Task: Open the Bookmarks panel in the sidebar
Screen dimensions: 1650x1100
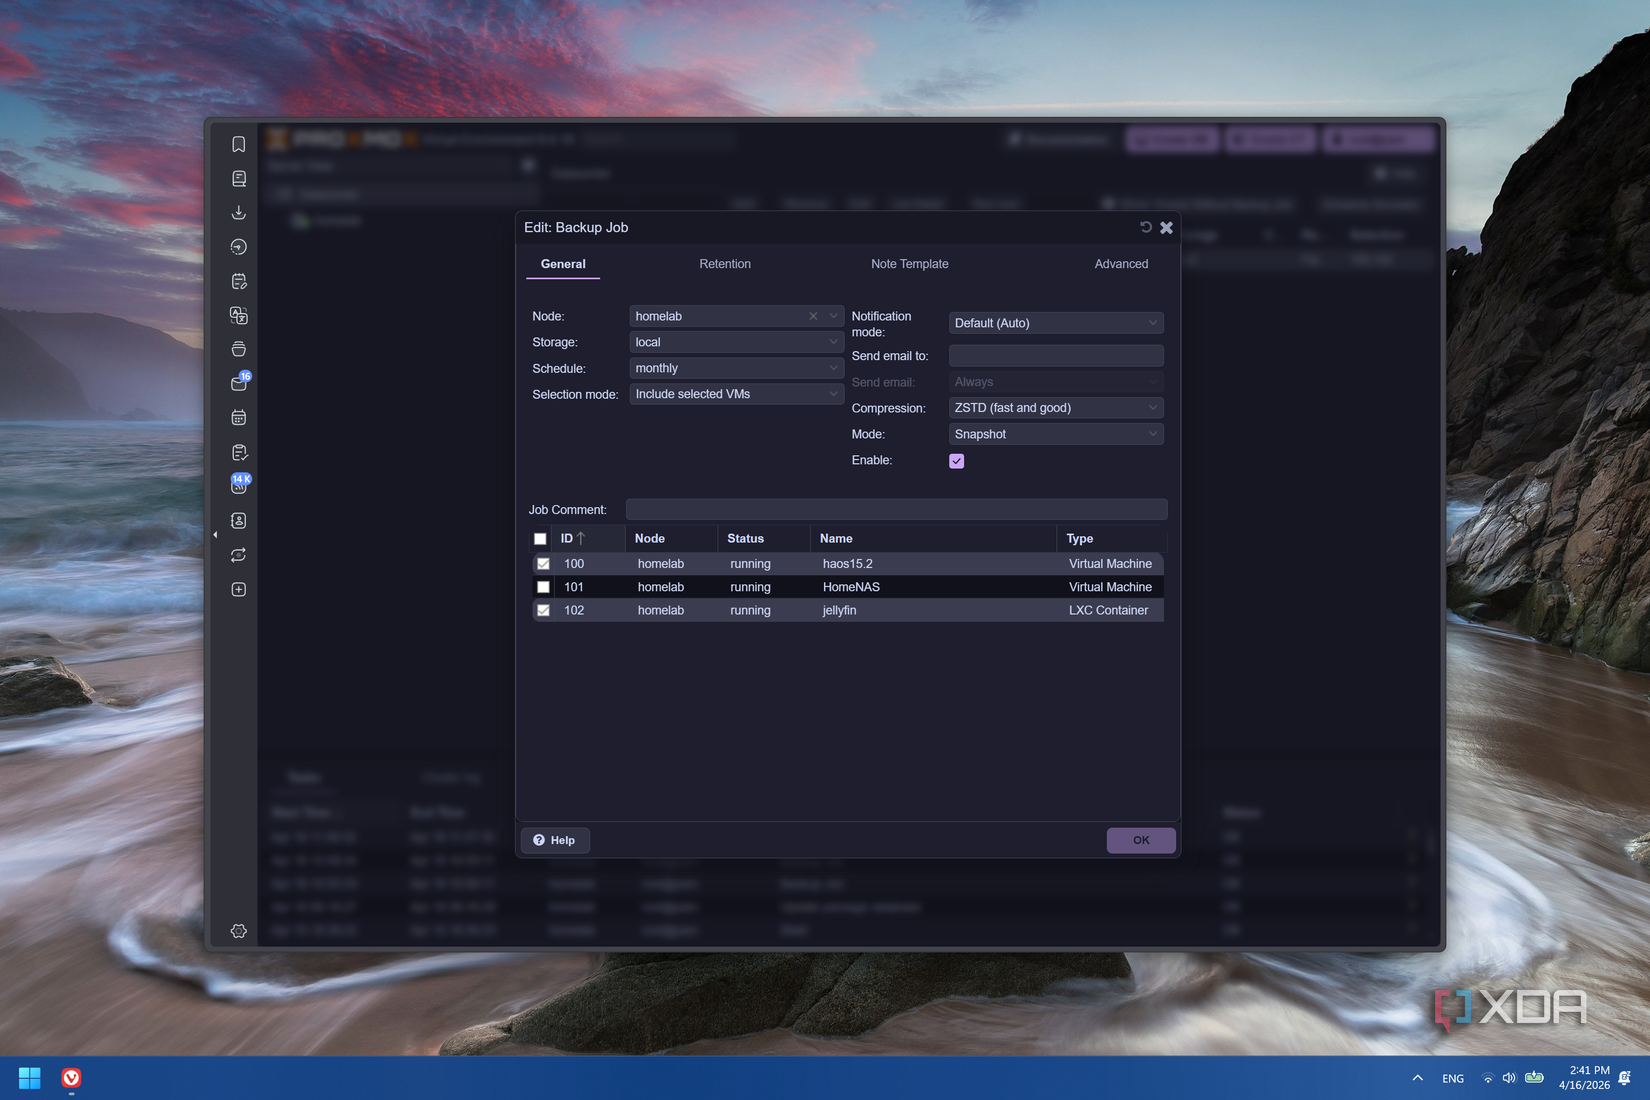Action: point(238,144)
